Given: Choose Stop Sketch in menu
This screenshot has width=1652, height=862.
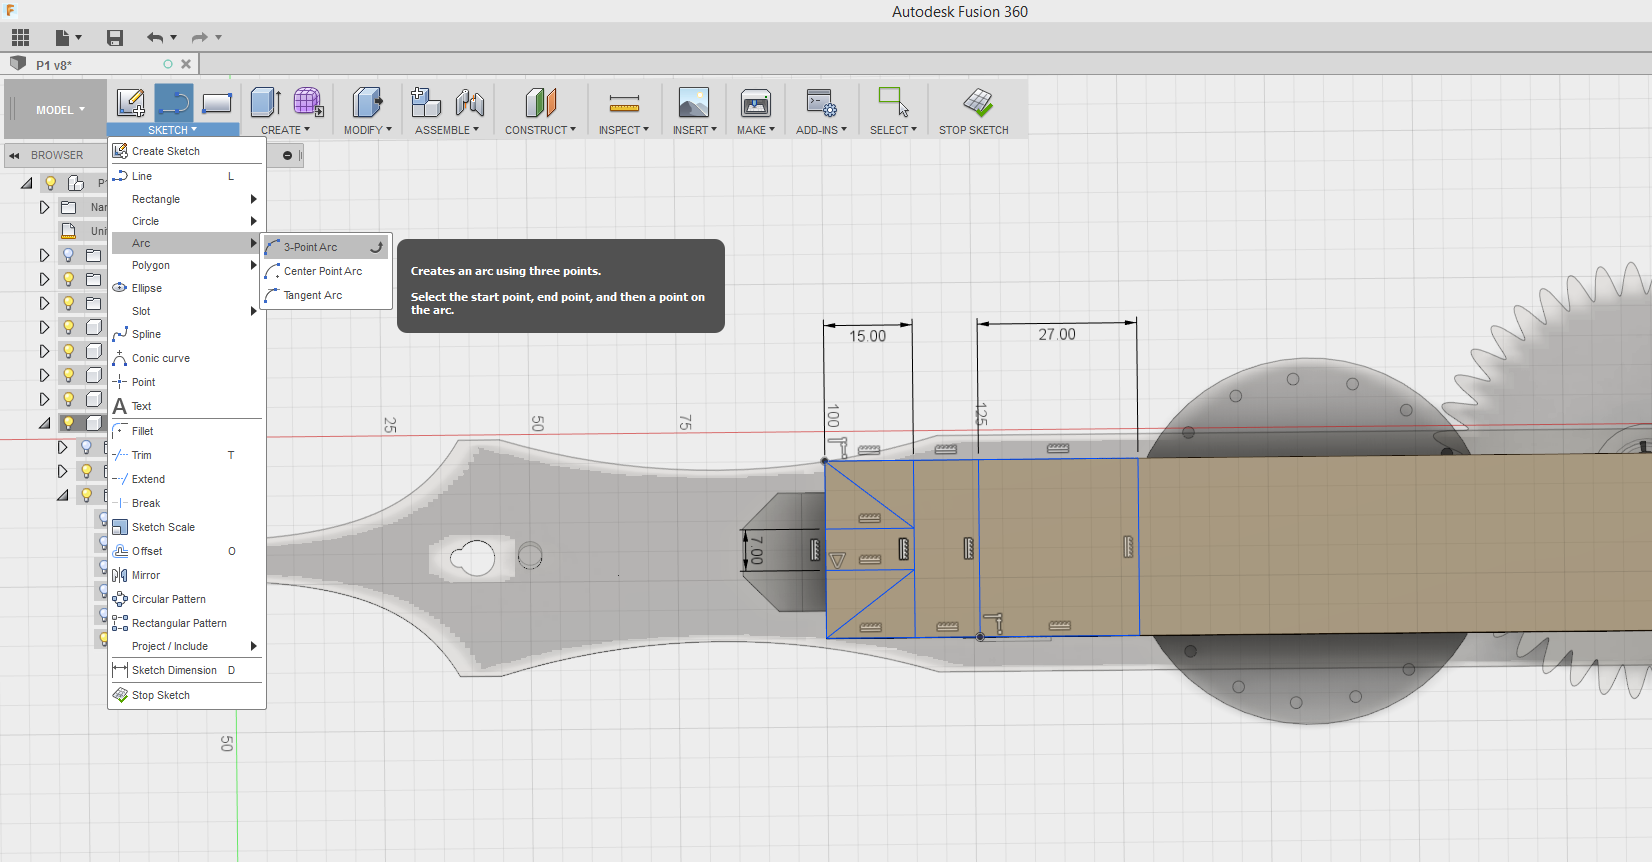Looking at the screenshot, I should point(187,695).
